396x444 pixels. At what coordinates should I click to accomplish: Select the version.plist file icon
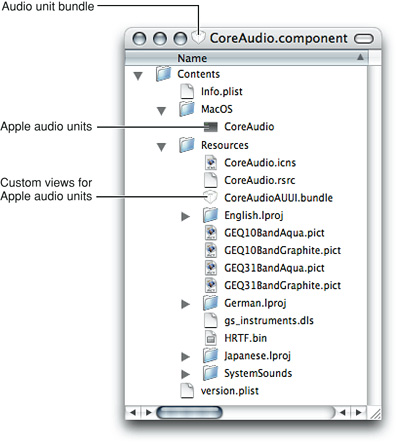pos(187,391)
